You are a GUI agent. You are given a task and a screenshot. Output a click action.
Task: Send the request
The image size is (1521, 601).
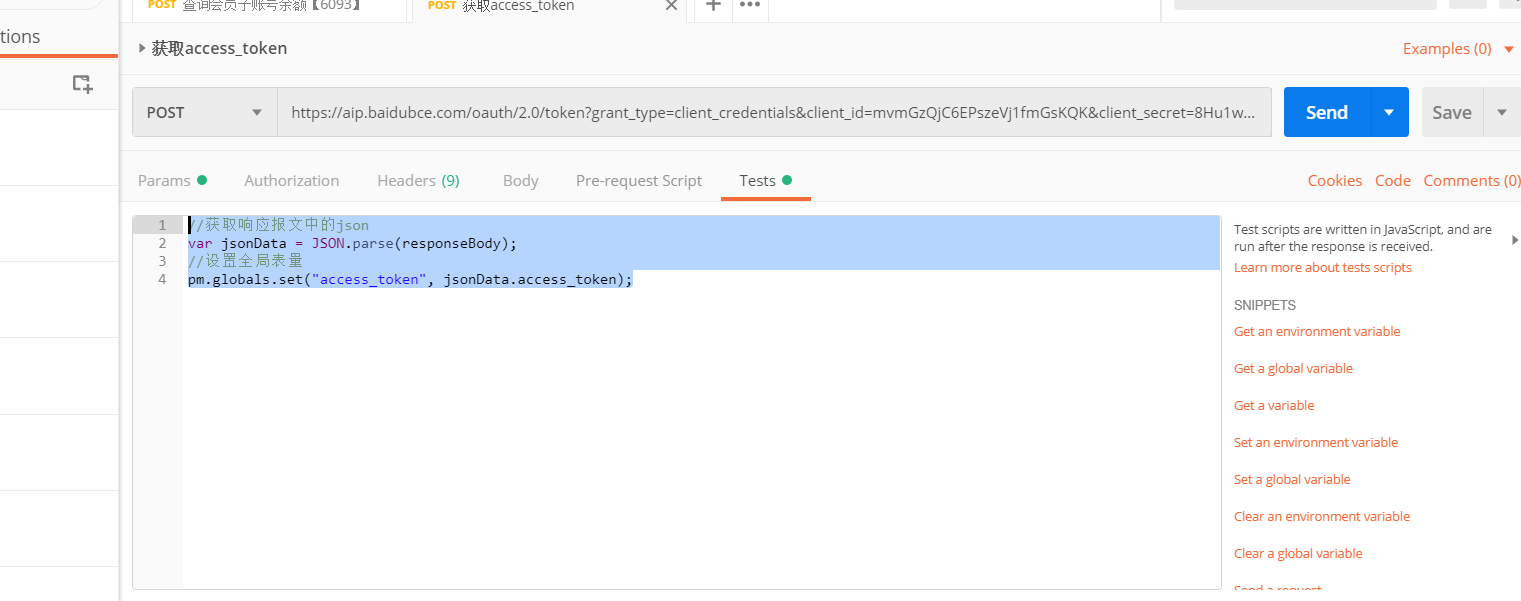1327,112
